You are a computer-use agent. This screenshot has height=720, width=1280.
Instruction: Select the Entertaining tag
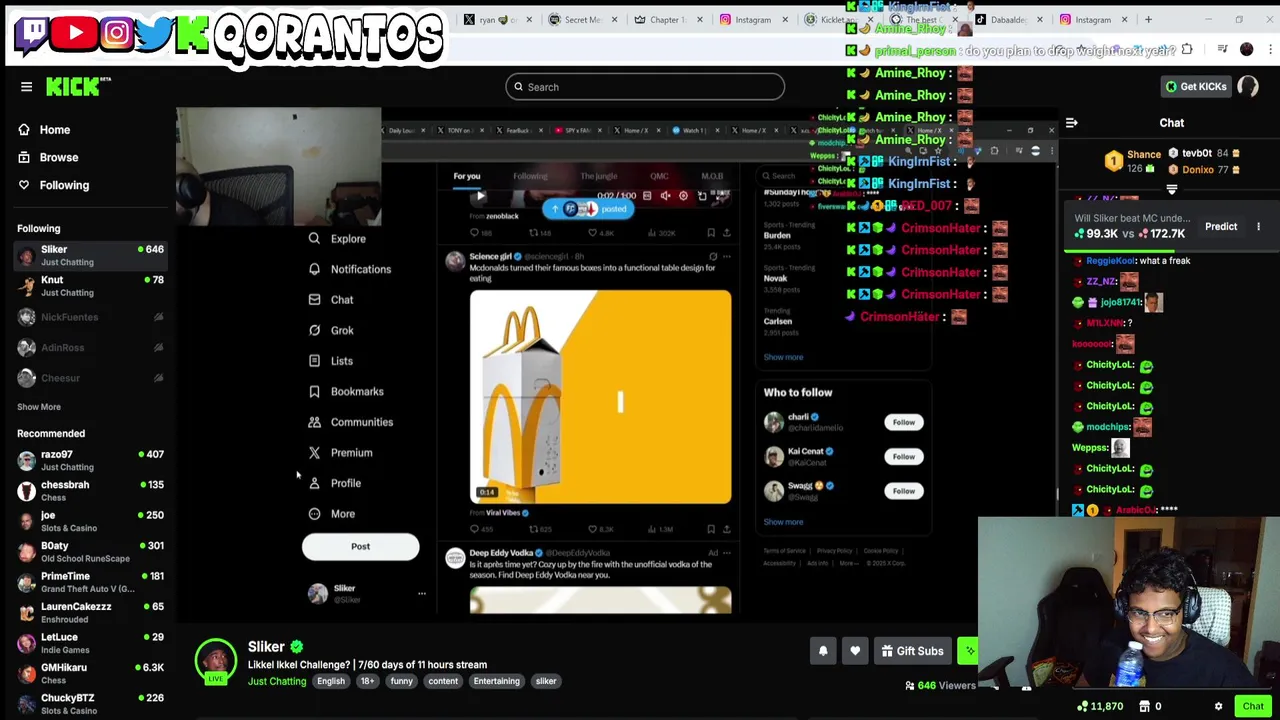(x=496, y=681)
